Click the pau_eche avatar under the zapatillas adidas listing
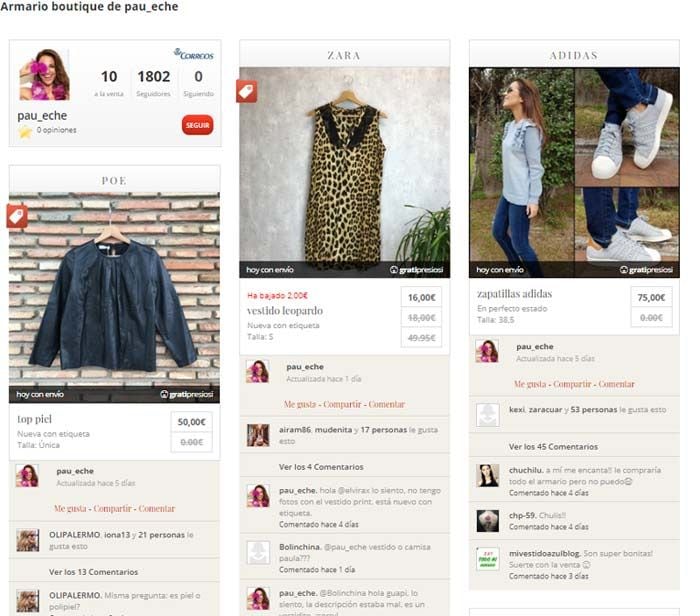Viewport: 700px width, 616px height. coord(487,351)
